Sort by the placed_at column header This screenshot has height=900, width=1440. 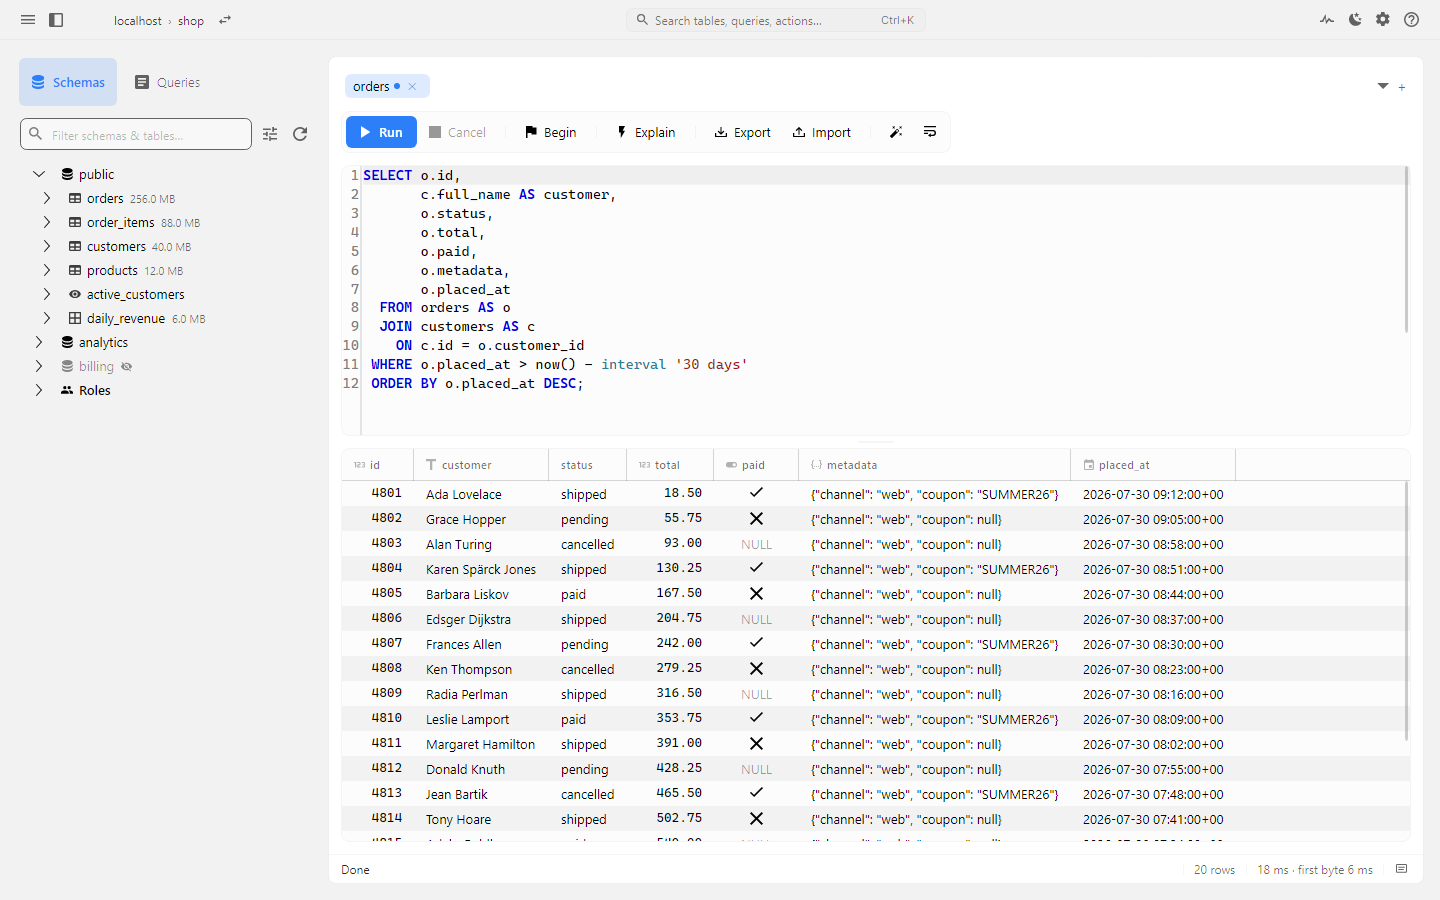(1153, 465)
